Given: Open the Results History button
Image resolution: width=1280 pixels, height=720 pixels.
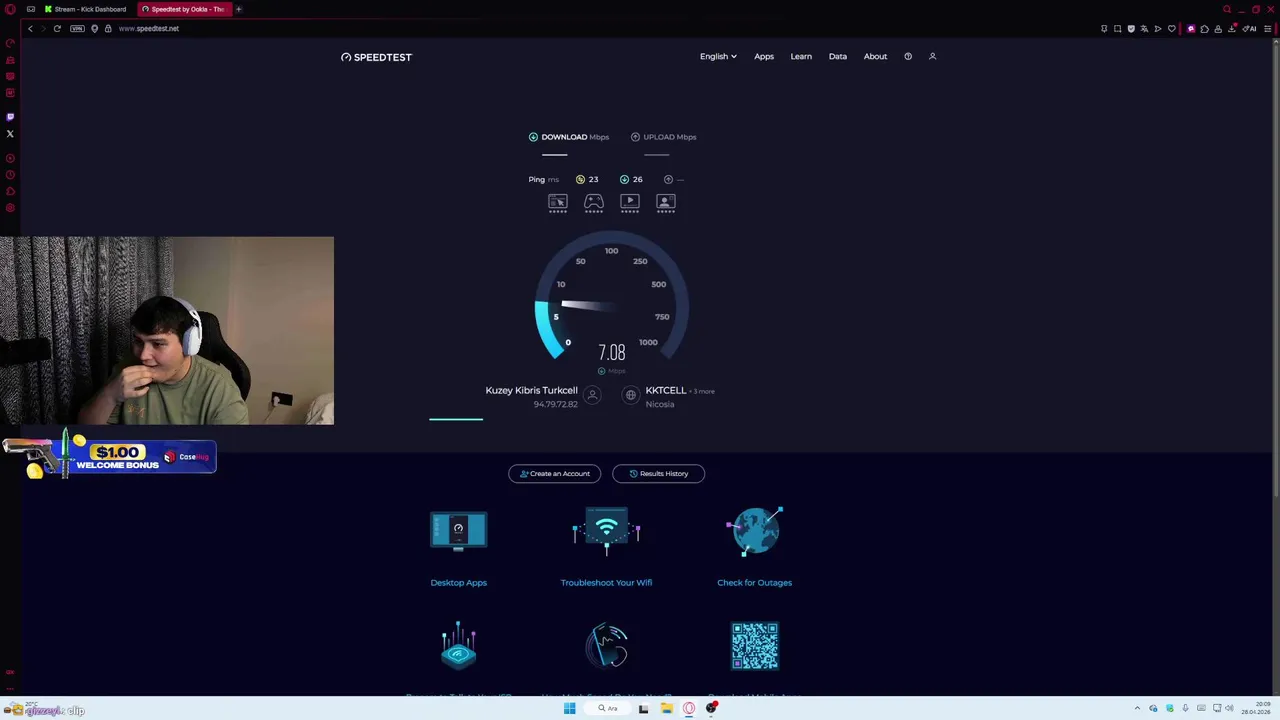Looking at the screenshot, I should (x=658, y=473).
